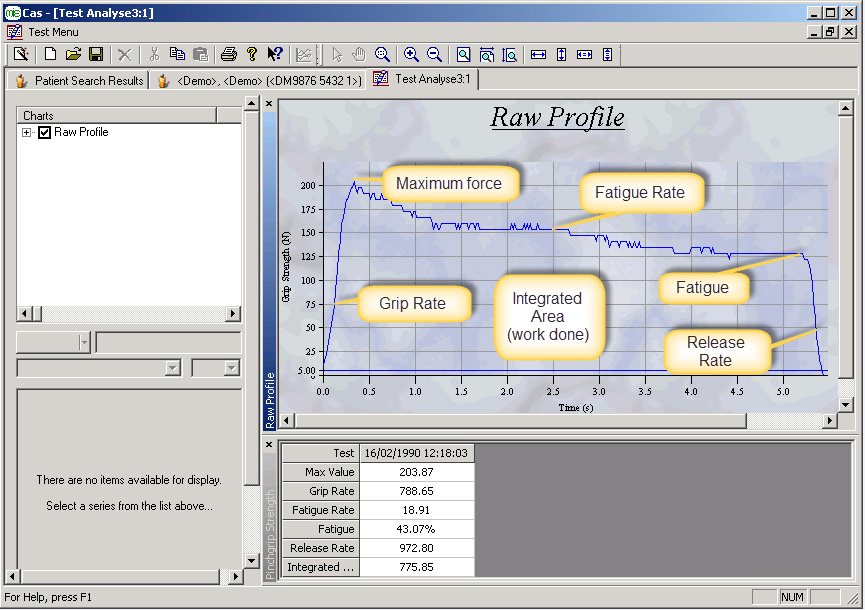865x610 pixels.
Task: Paste using the clipboard icon
Action: click(200, 54)
